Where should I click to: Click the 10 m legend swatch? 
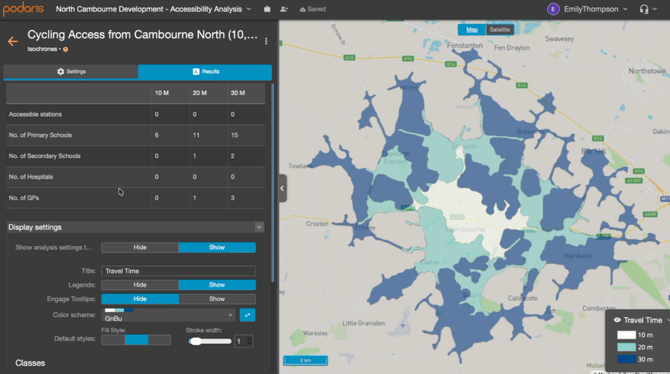click(x=626, y=335)
